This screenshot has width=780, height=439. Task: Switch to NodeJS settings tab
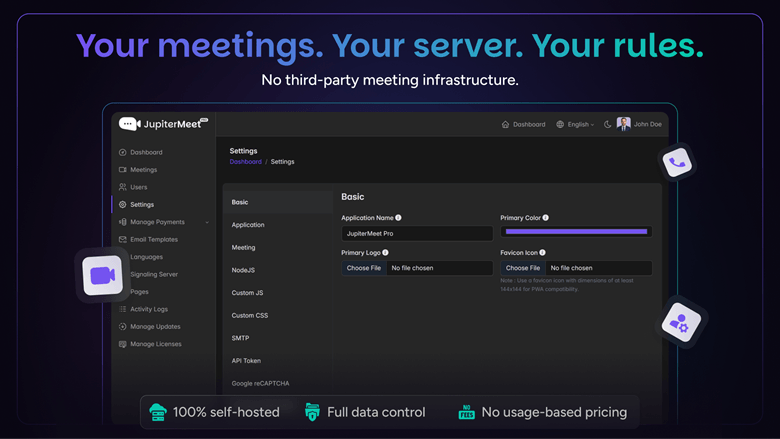(x=278, y=270)
